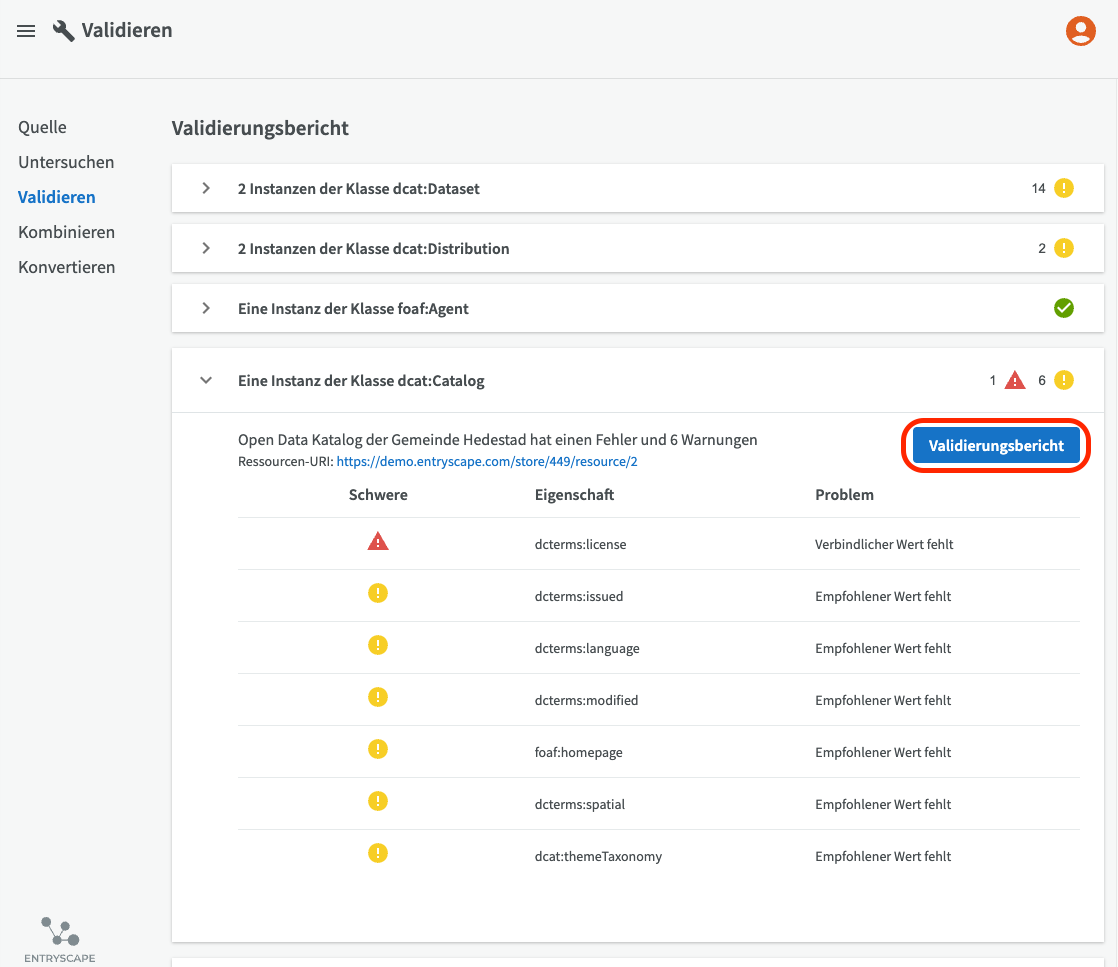Click the wrench Validieren icon

(x=64, y=31)
